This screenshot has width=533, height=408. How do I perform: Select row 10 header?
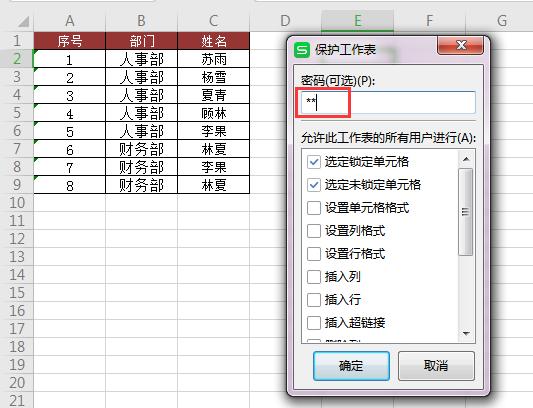pos(17,203)
